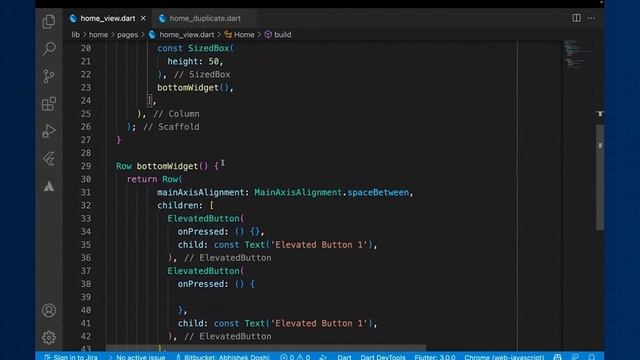This screenshot has width=640, height=360.
Task: Click line number 29 in the gutter
Action: pos(86,166)
